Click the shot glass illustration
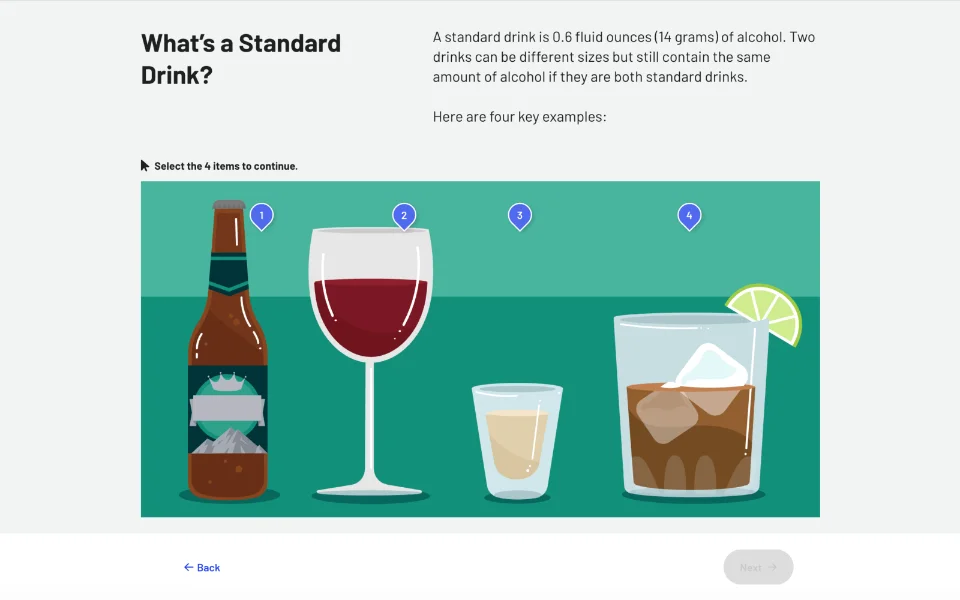Image resolution: width=960 pixels, height=600 pixels. coord(517,442)
